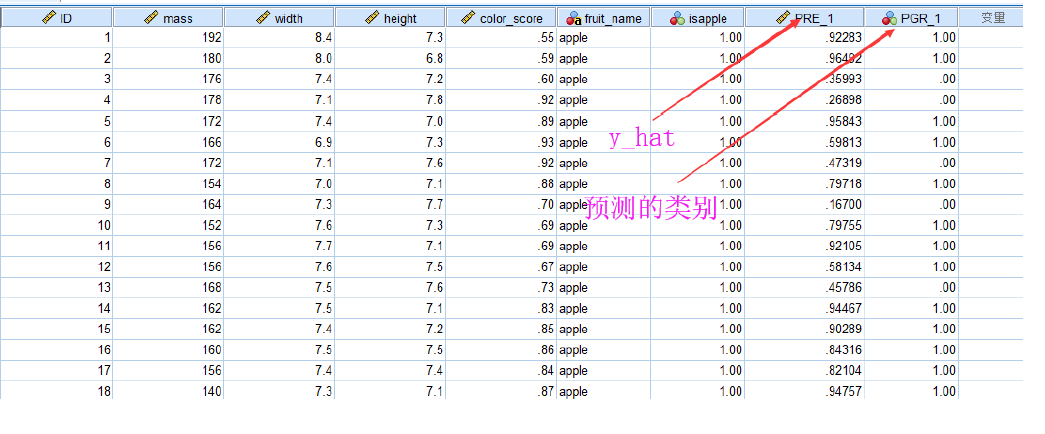The image size is (1045, 434).
Task: Click PRE_1 cell with value .79718
Action: (x=804, y=183)
